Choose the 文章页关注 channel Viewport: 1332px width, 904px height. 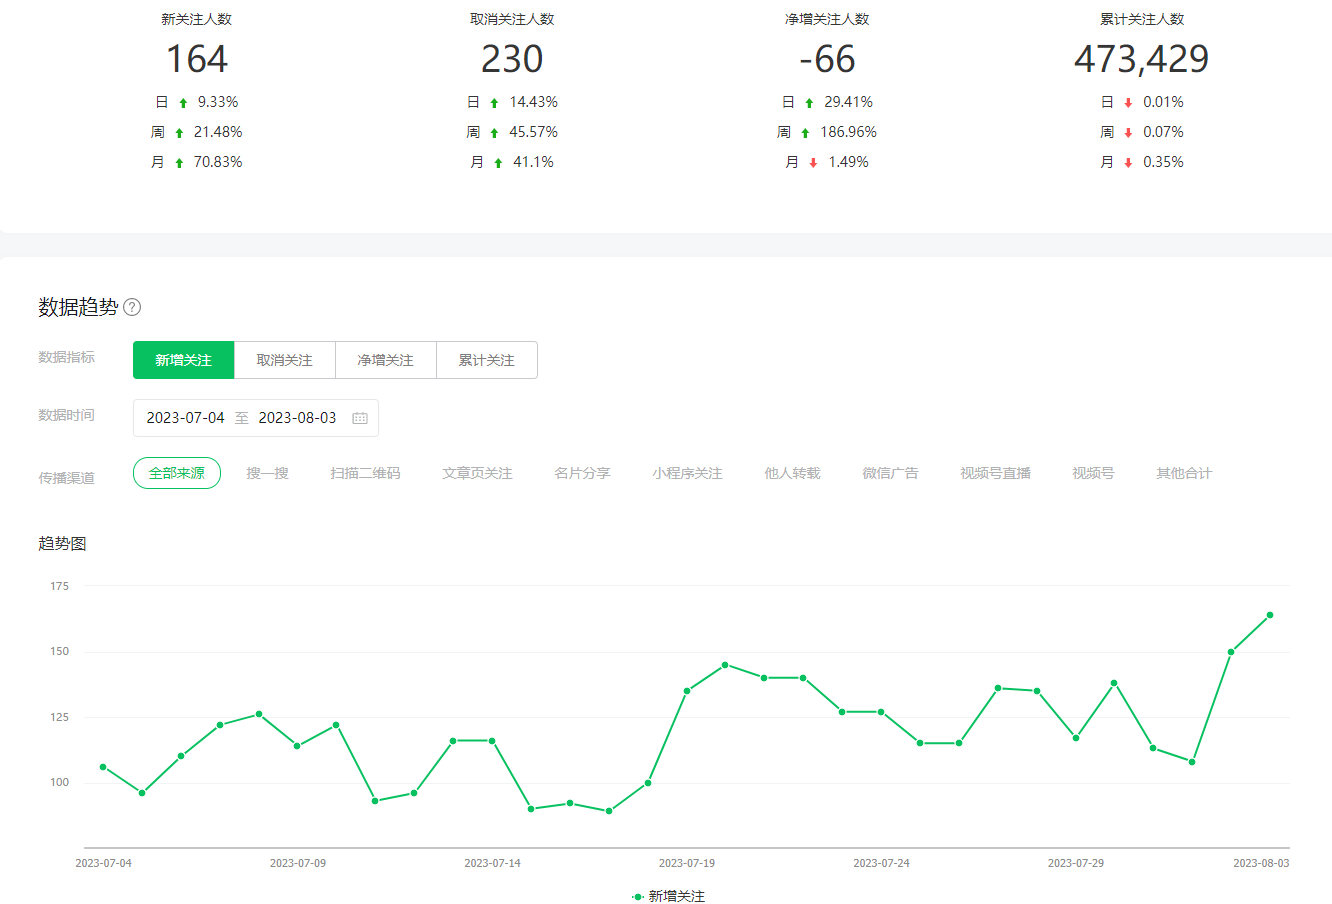pyautogui.click(x=477, y=473)
